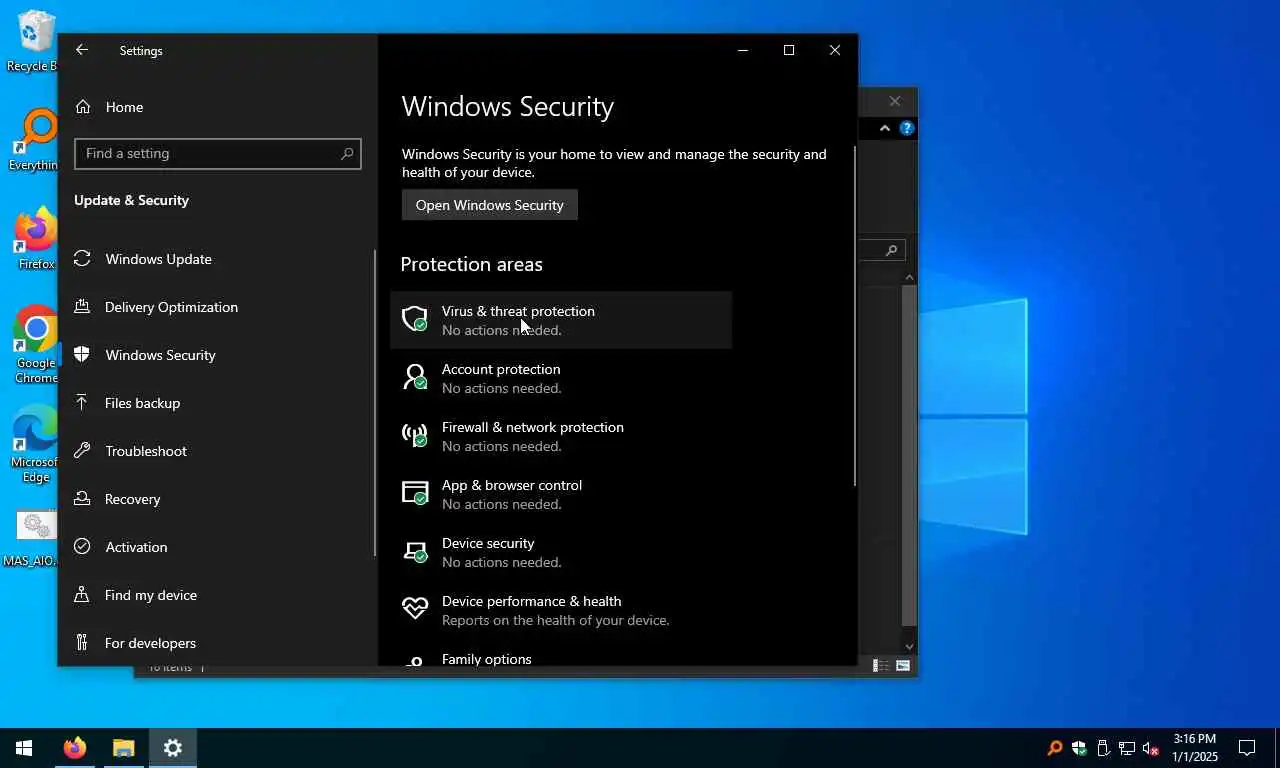Select the Firefox desktop shortcut
The width and height of the screenshot is (1280, 768).
(x=36, y=240)
